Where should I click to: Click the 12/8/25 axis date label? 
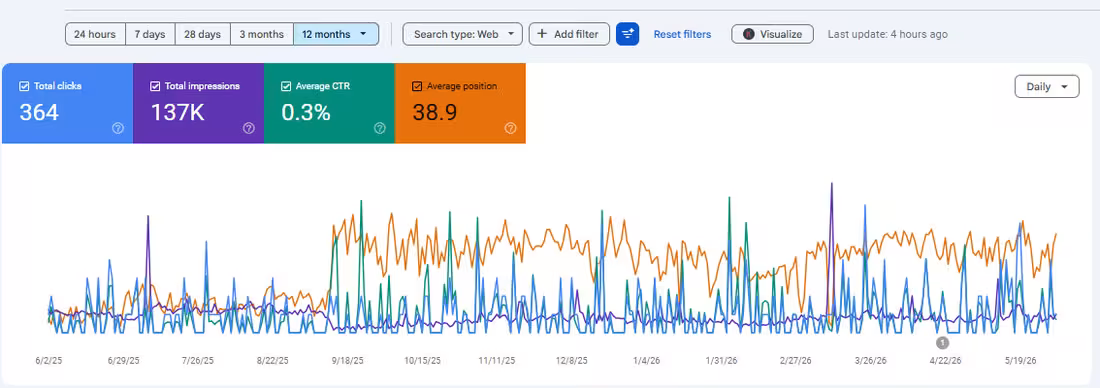click(572, 361)
